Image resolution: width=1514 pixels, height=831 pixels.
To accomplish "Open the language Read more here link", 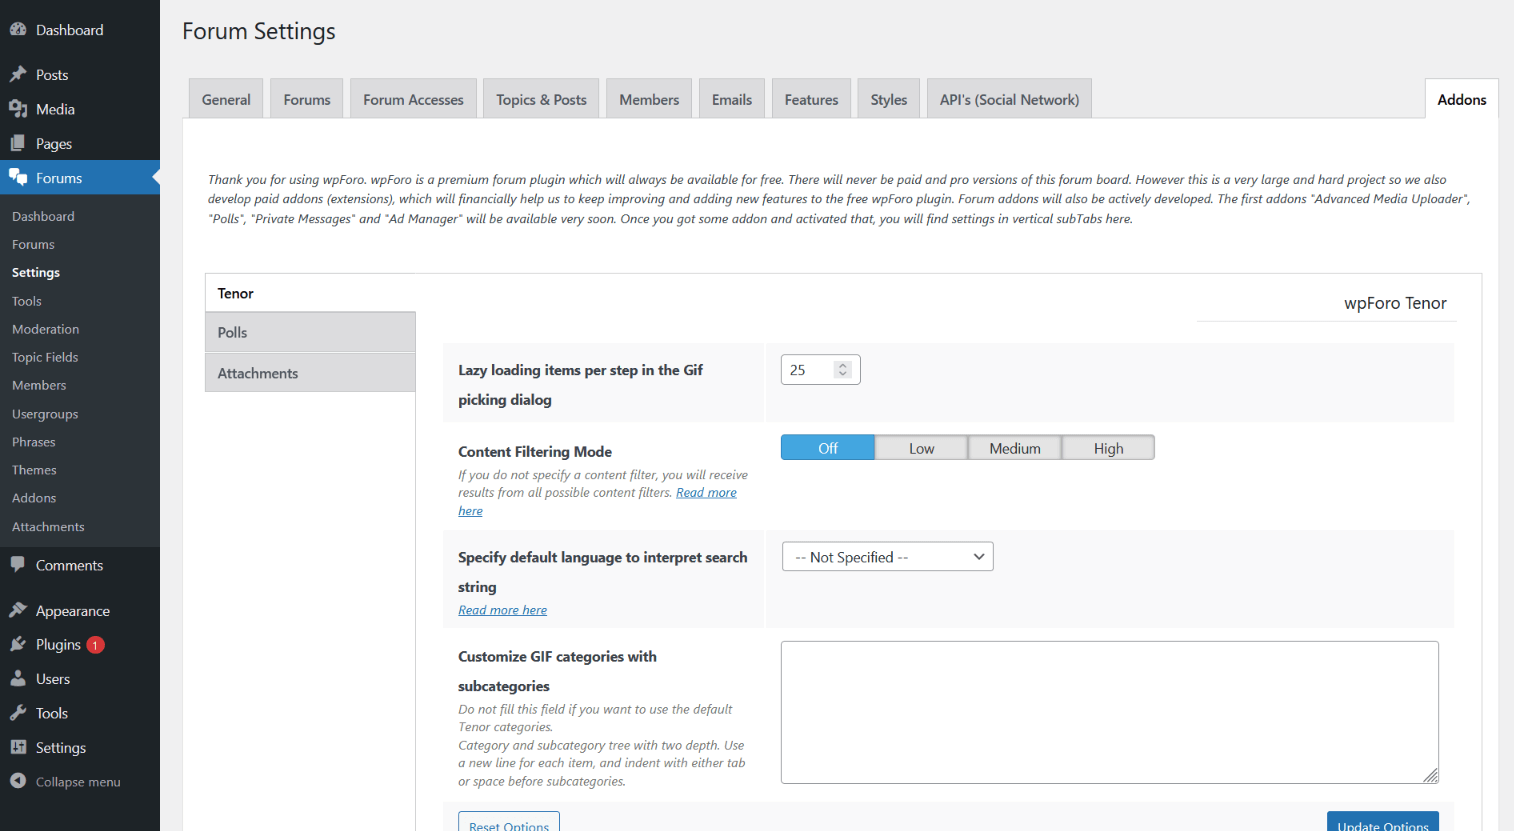I will click(502, 610).
